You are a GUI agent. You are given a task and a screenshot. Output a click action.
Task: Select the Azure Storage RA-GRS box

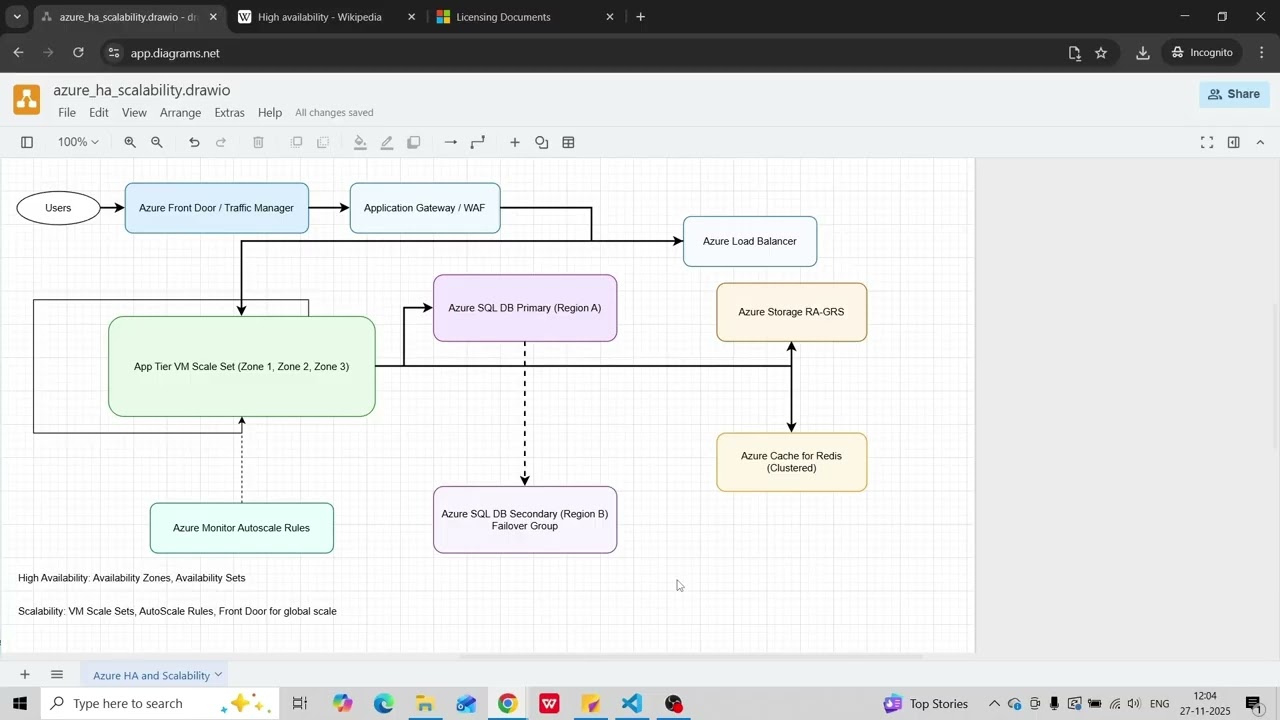pos(792,312)
